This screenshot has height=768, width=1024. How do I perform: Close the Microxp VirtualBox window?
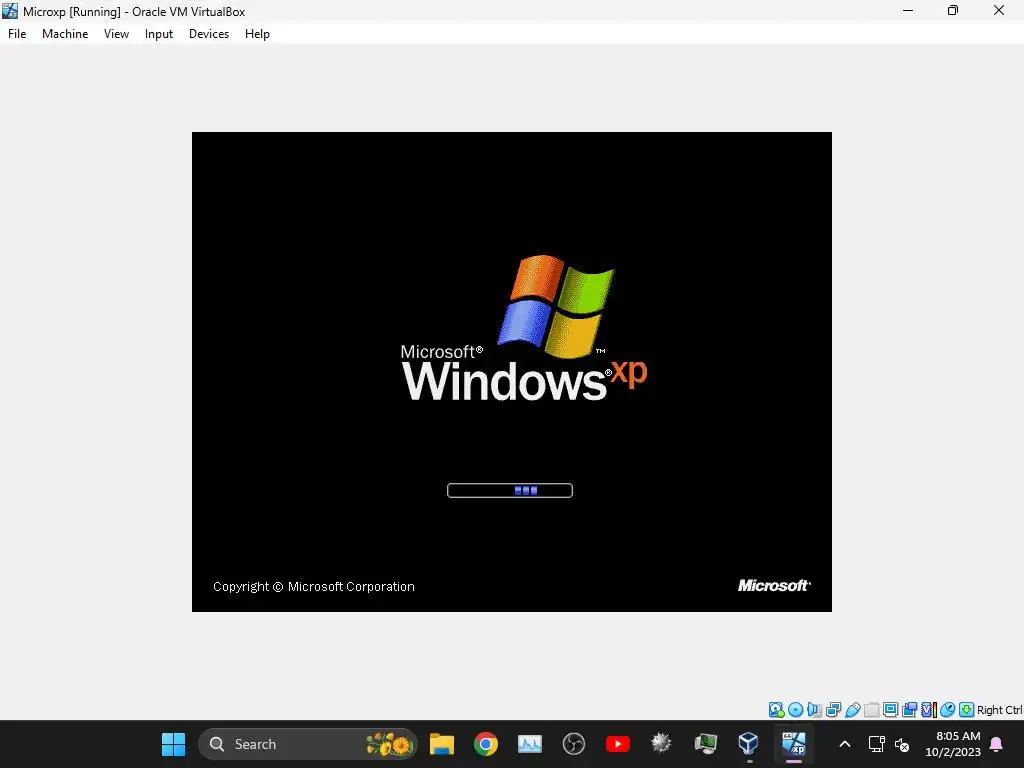(x=999, y=10)
